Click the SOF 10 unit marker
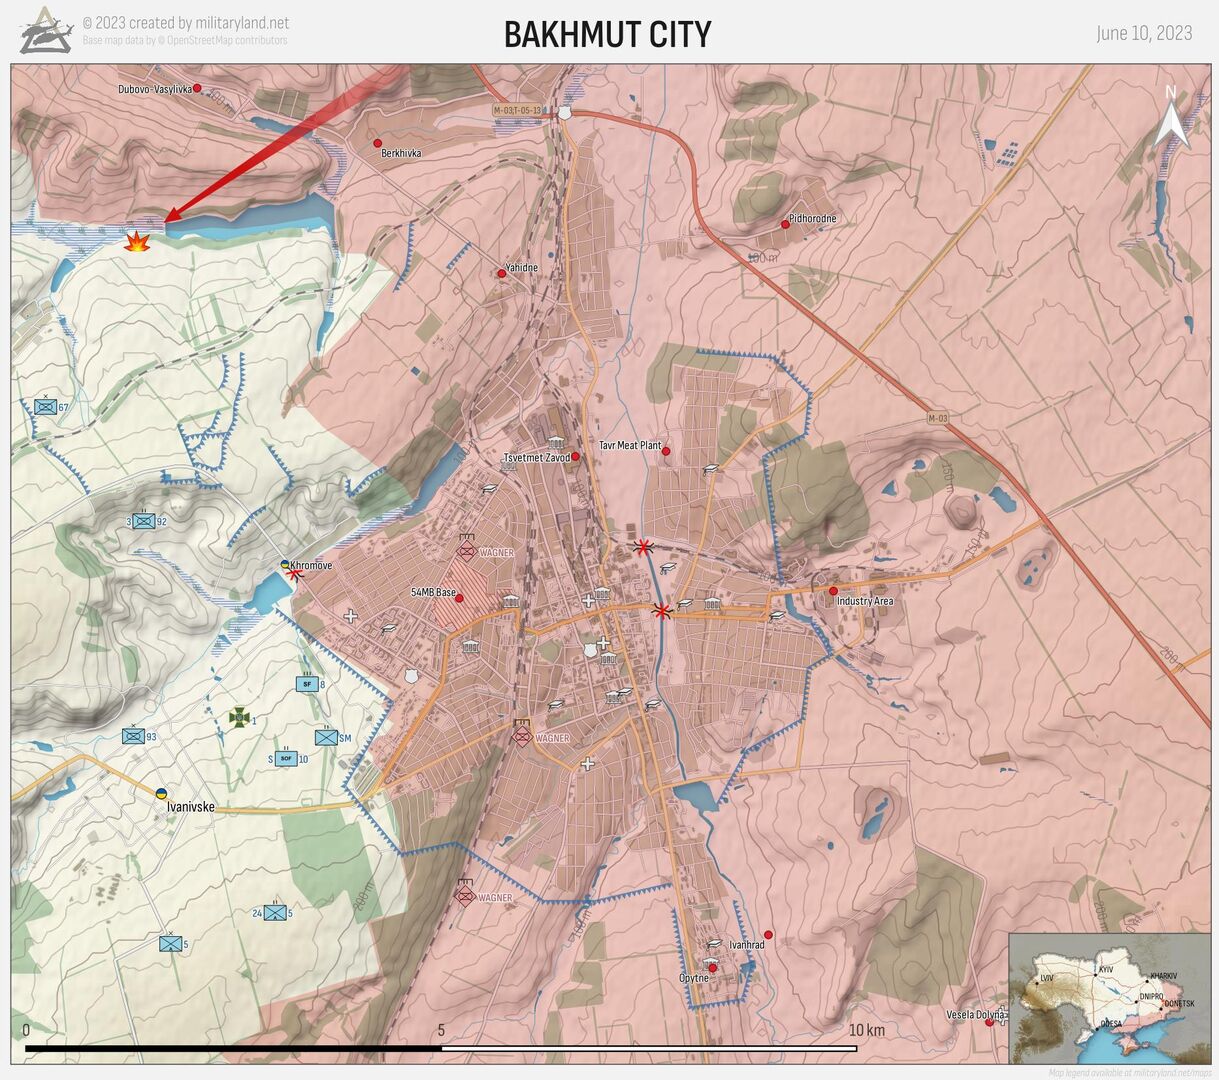 [x=285, y=759]
